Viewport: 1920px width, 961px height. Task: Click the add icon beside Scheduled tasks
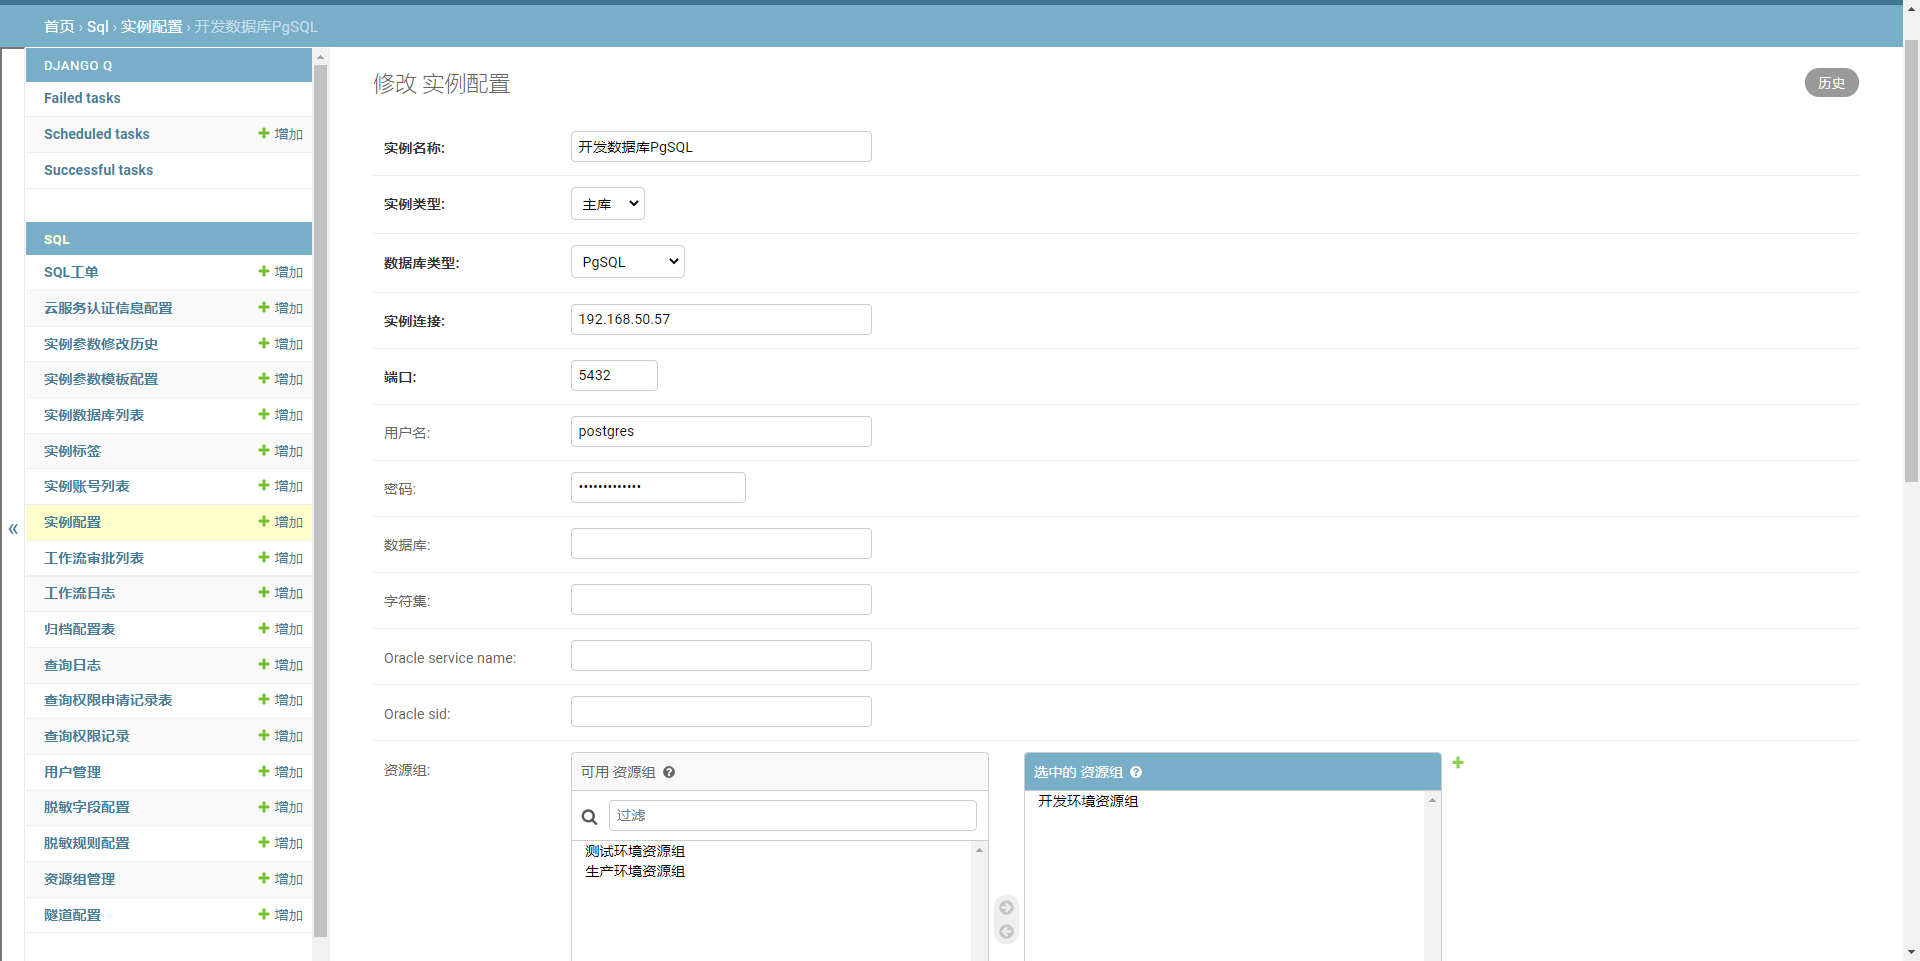tap(264, 134)
